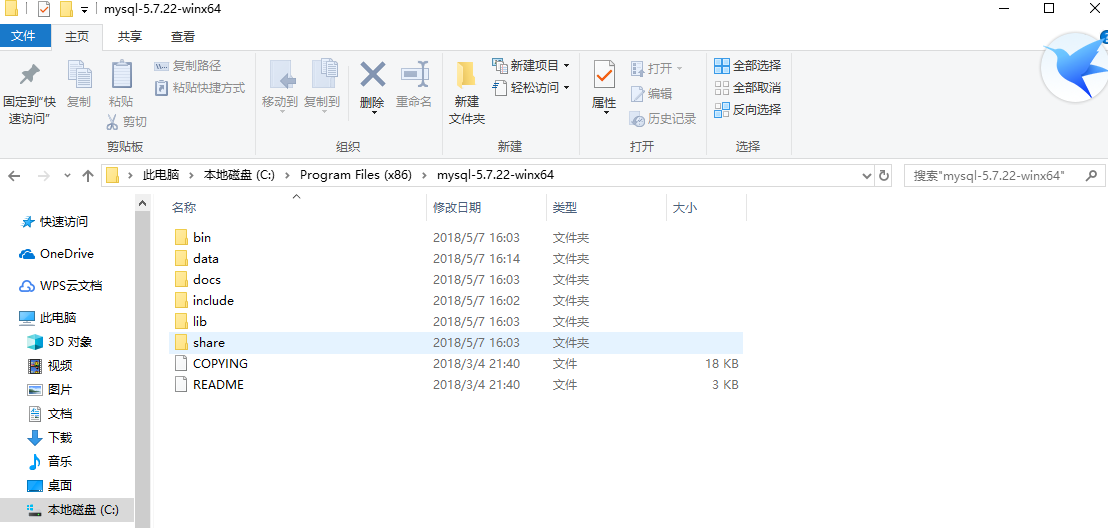Open WPS云文档 in the navigation pane
1108x528 pixels.
(61, 286)
